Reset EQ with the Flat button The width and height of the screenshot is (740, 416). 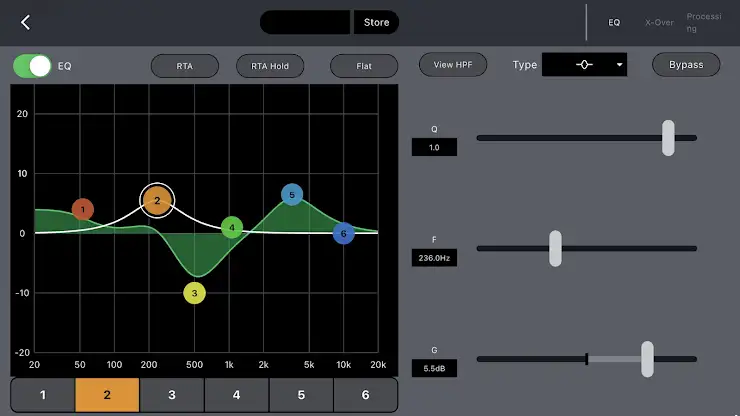pos(364,66)
